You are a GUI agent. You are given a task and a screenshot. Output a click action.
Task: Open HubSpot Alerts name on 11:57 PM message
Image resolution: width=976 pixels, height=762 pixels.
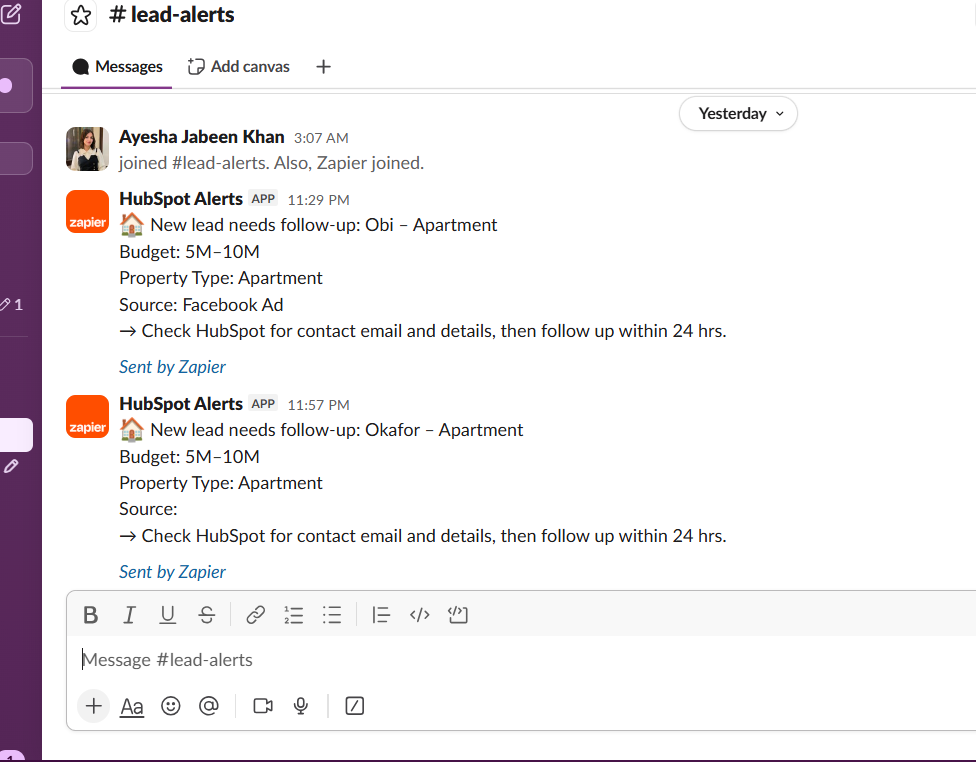[181, 403]
